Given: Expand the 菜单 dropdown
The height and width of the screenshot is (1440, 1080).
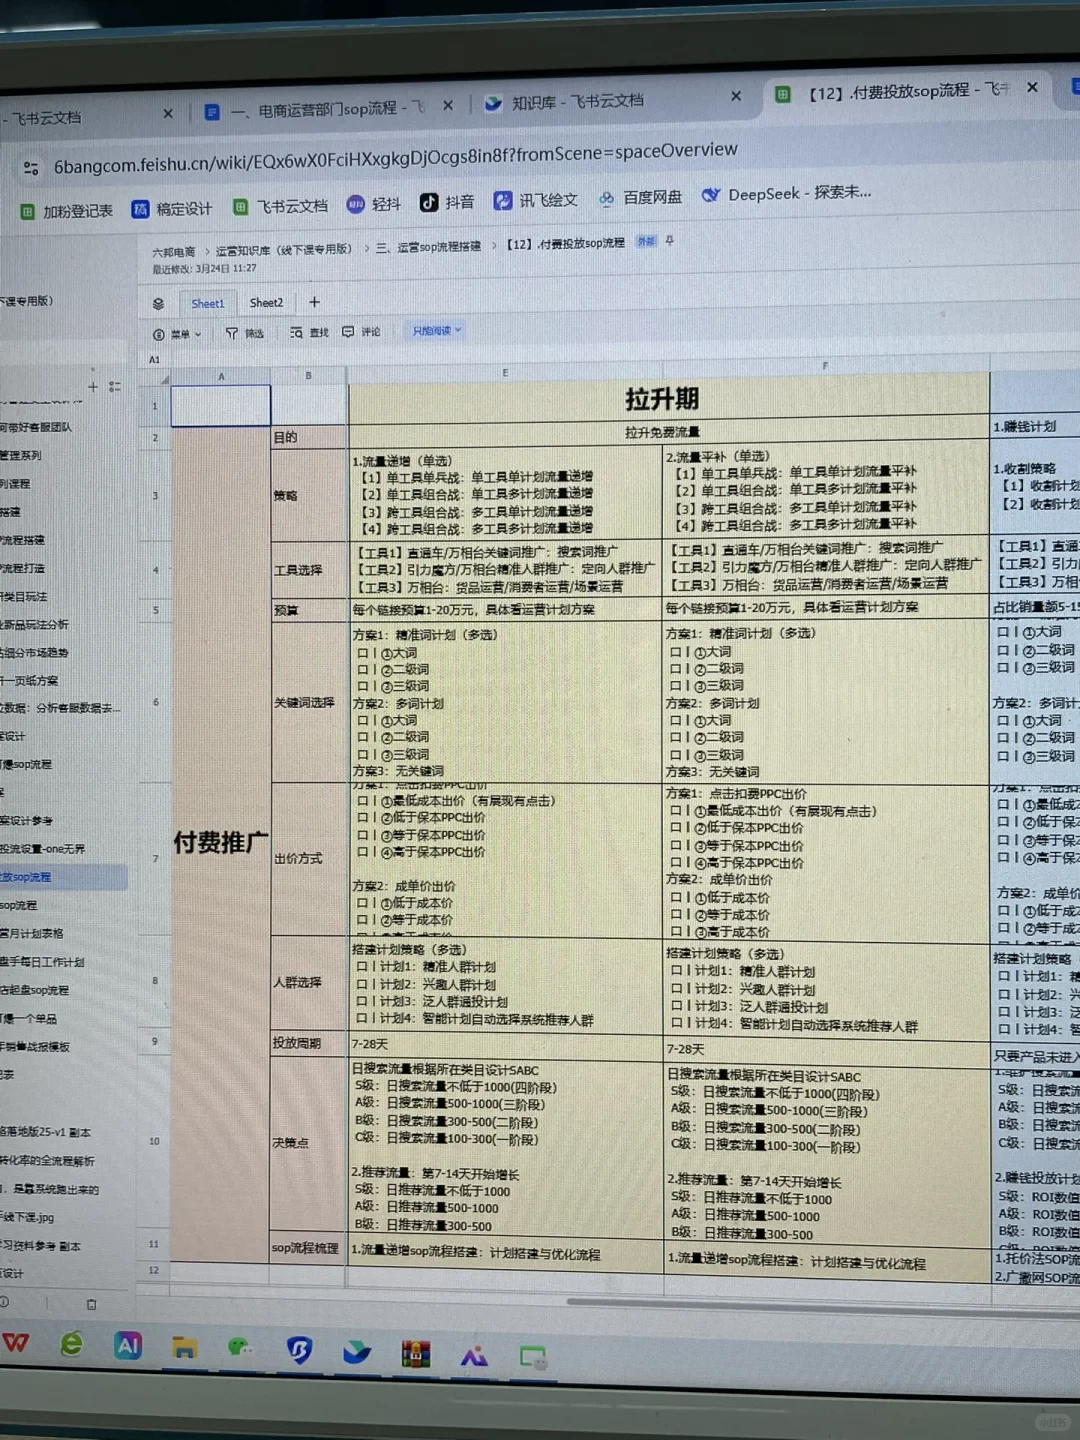Looking at the screenshot, I should click(x=179, y=333).
